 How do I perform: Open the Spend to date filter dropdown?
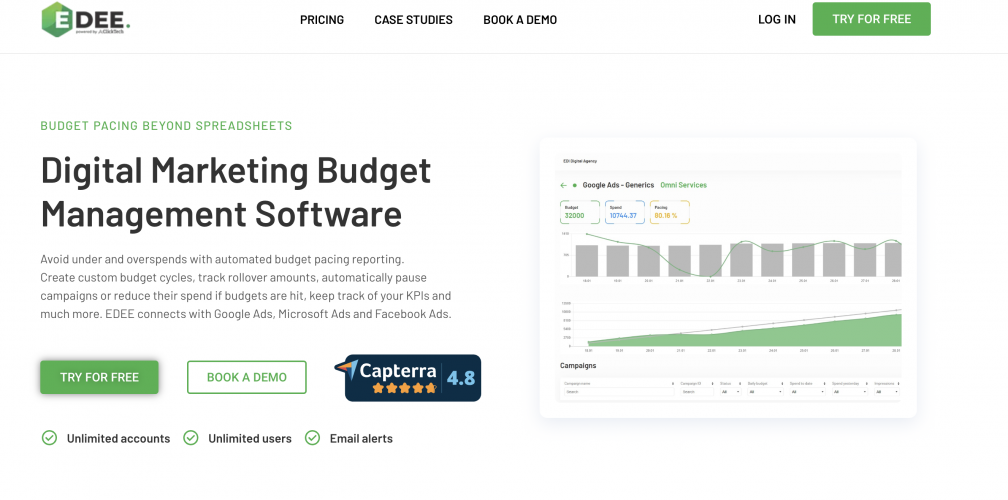807,391
